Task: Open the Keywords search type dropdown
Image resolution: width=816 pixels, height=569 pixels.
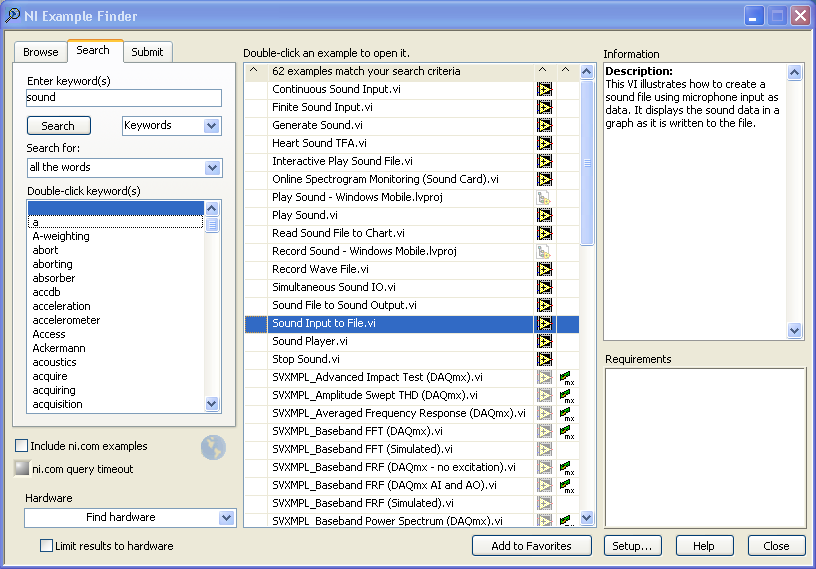Action: tap(211, 125)
